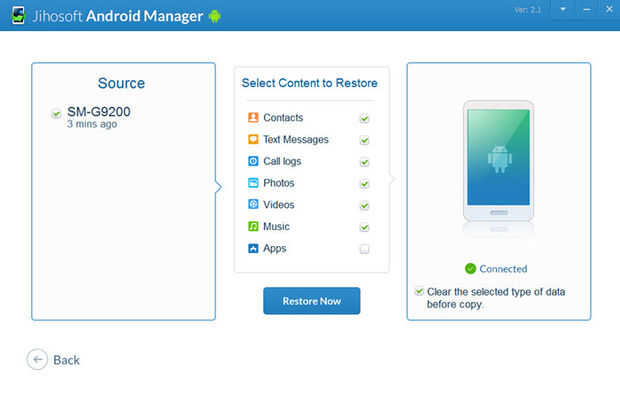
Task: Deselect the Music checkbox
Action: (364, 227)
